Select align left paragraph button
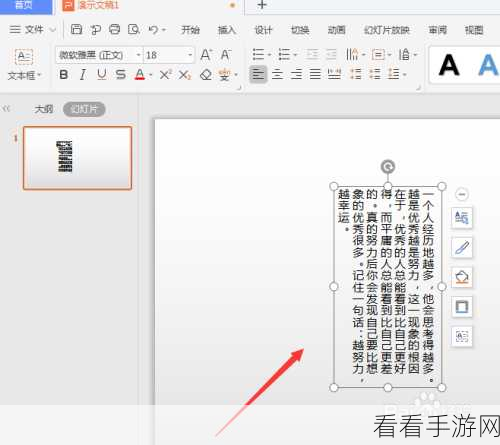This screenshot has width=500, height=445. pyautogui.click(x=258, y=74)
